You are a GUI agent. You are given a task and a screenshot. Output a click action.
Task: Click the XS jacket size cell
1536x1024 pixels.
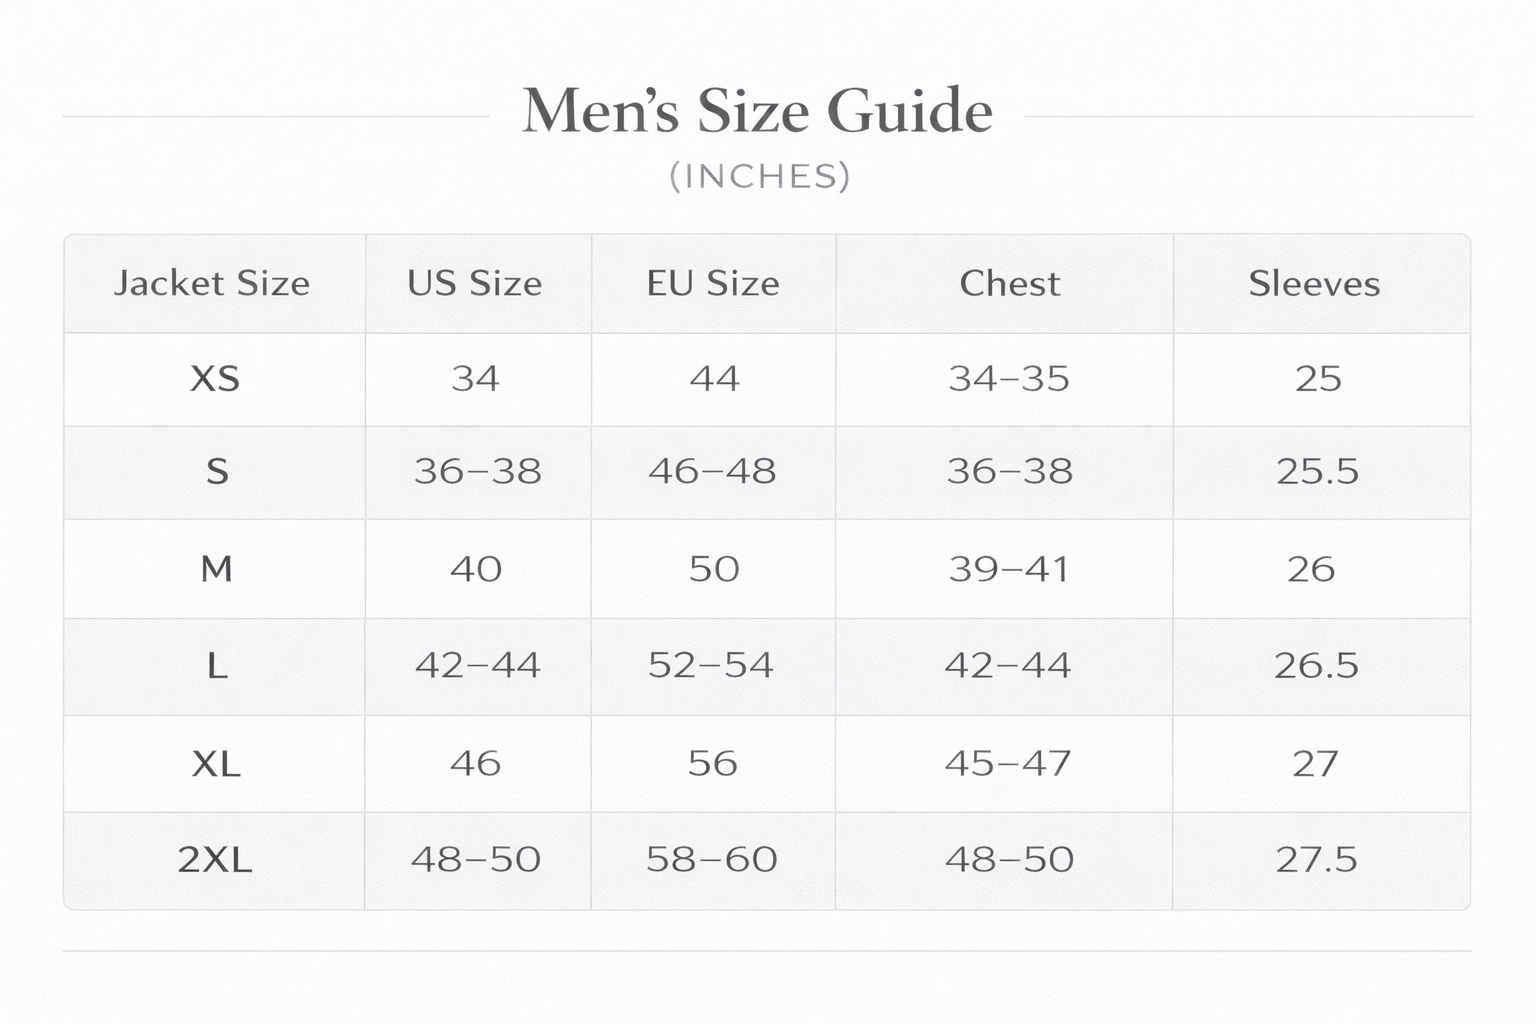click(215, 379)
